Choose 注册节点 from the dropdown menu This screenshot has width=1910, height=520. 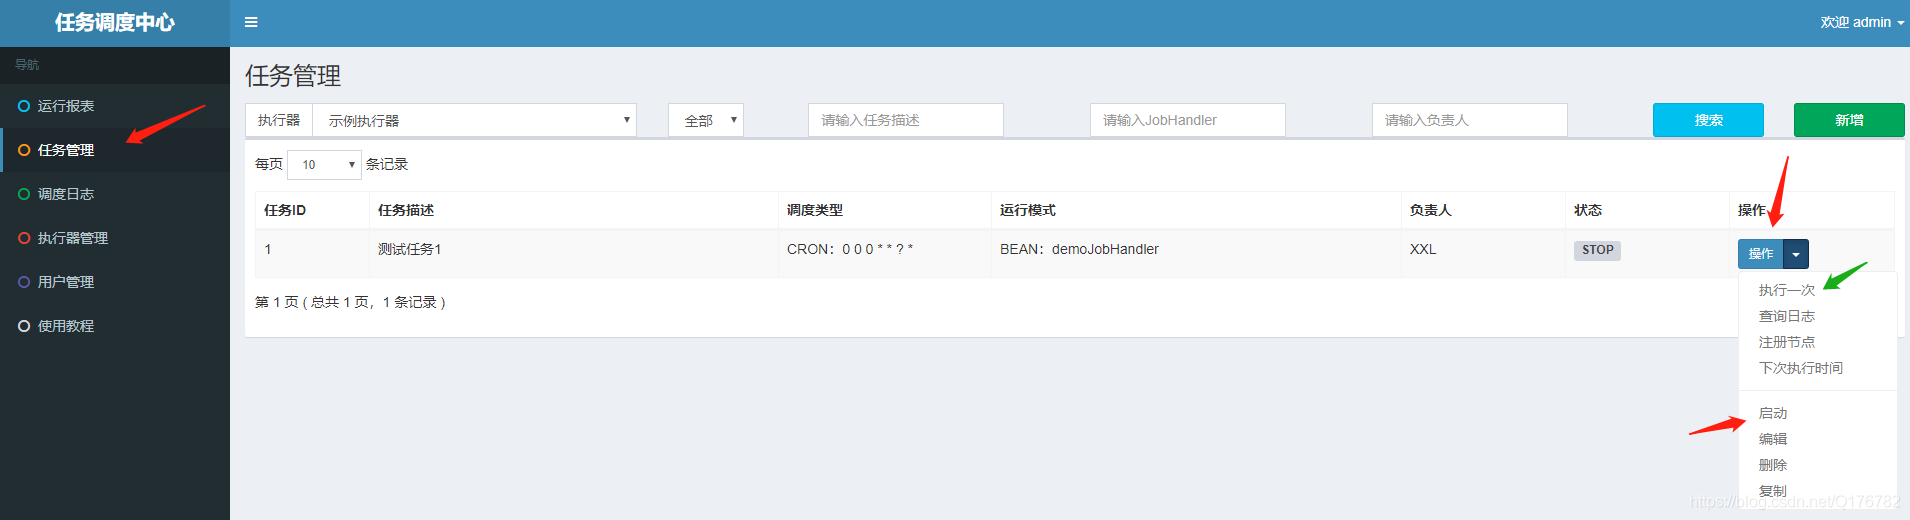click(x=1787, y=342)
